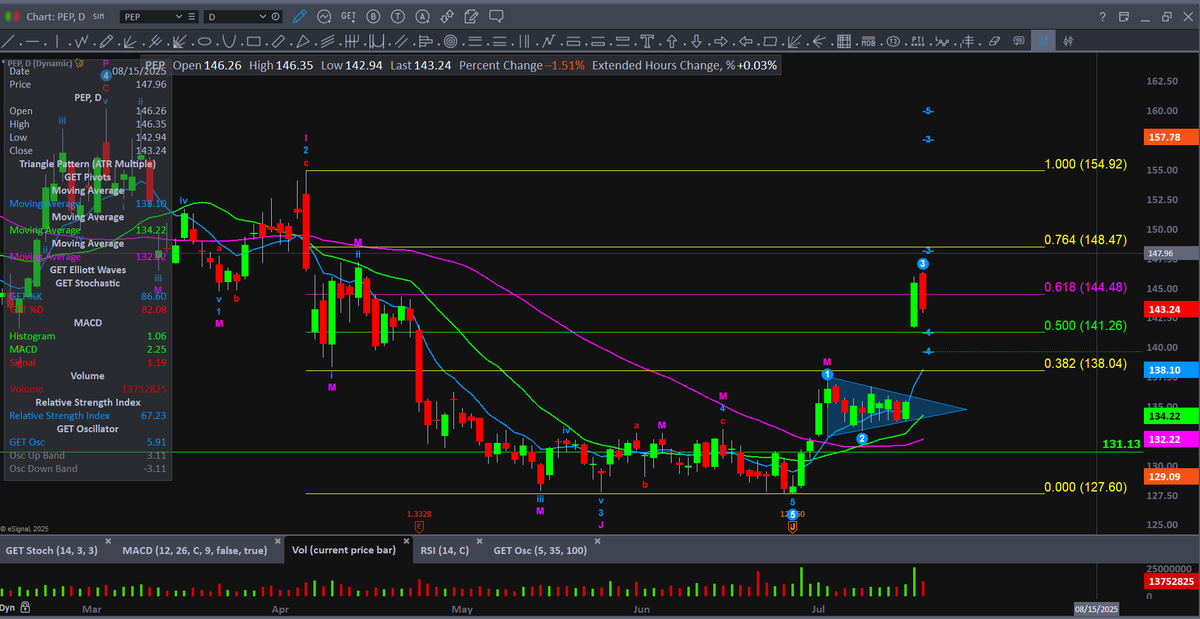Select the vertical line drawing tool
Viewport: 1200px width, 619px height.
point(57,41)
